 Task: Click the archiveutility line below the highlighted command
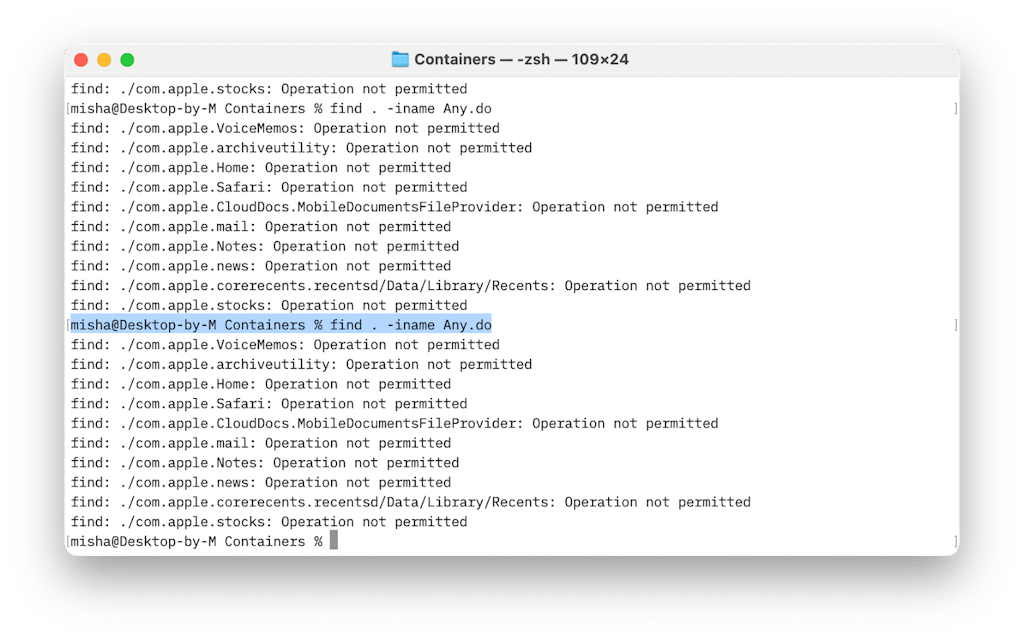pos(301,364)
